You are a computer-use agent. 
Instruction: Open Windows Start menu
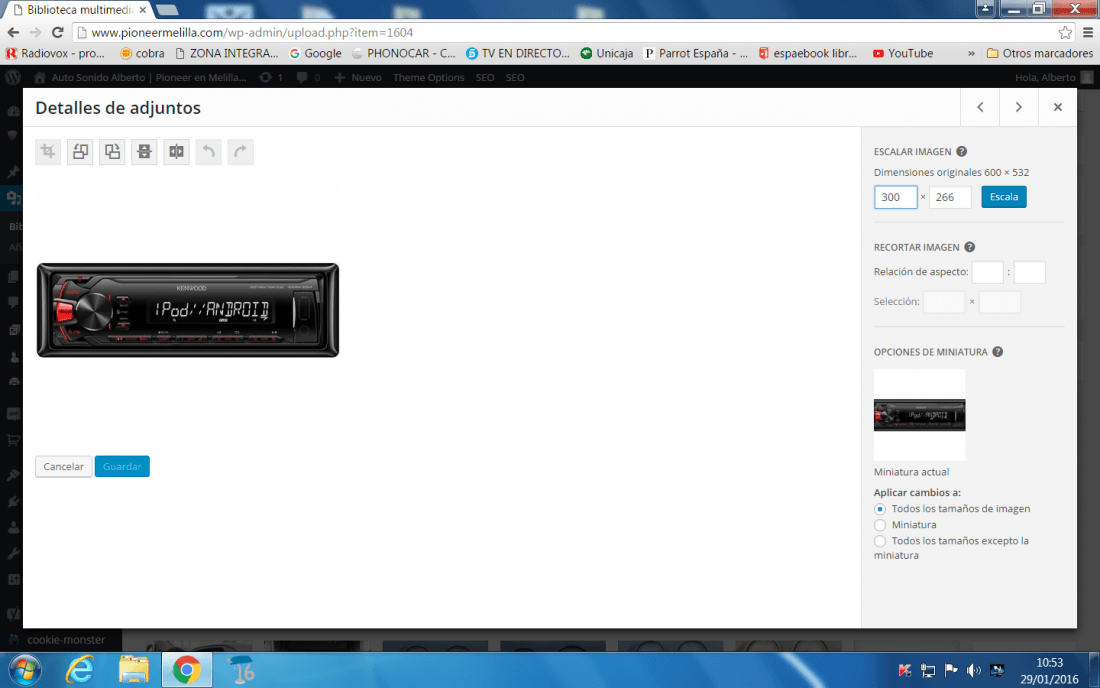tap(25, 670)
